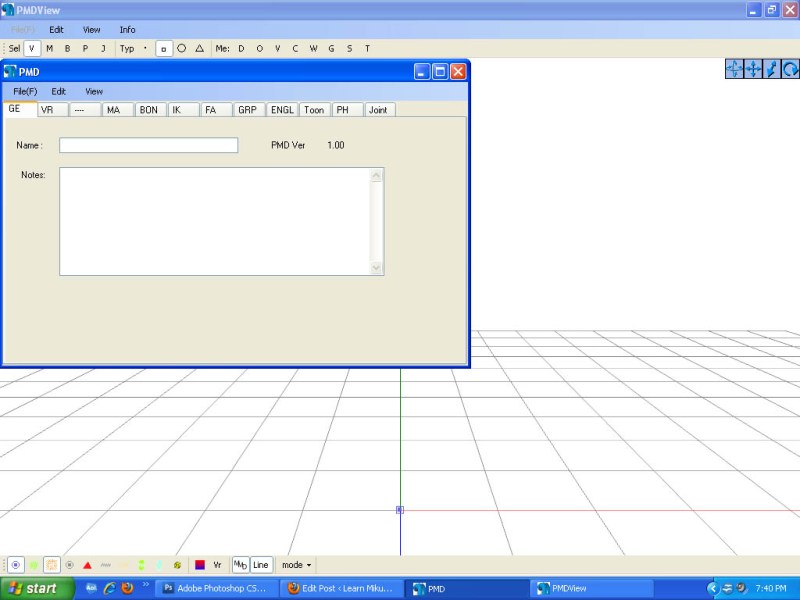Image resolution: width=800 pixels, height=600 pixels.
Task: Switch to the Toon tab
Action: (314, 110)
